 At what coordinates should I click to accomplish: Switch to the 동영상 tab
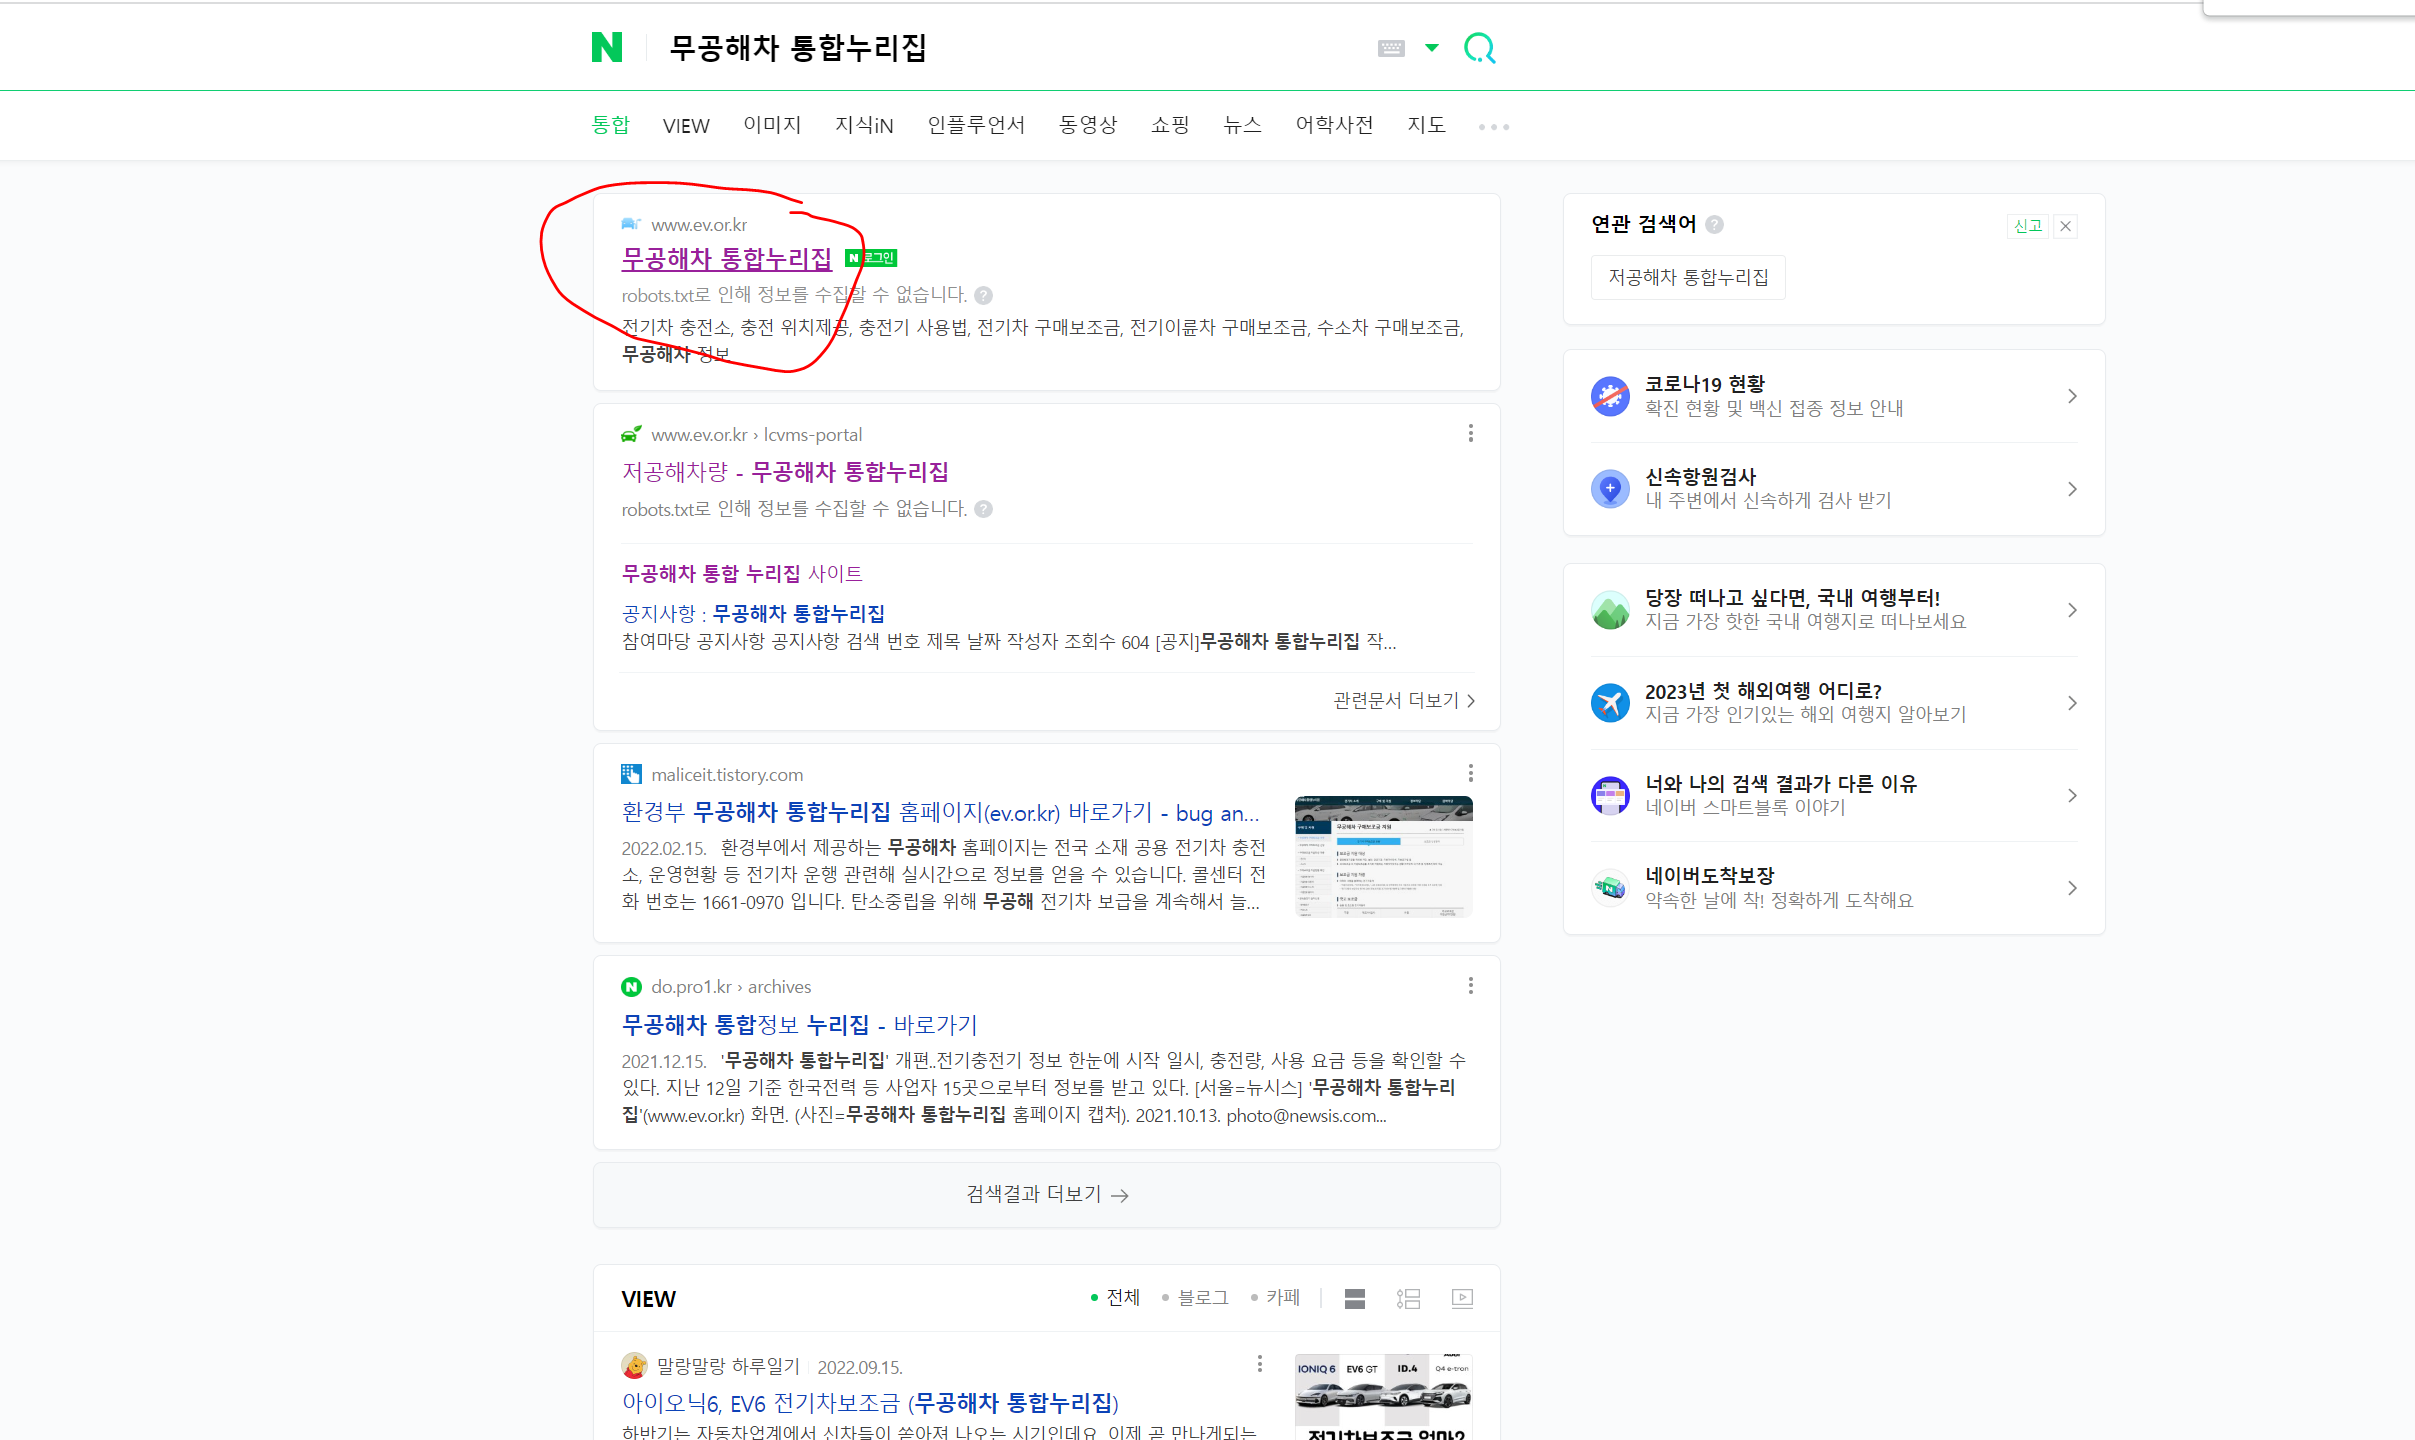coord(1088,124)
